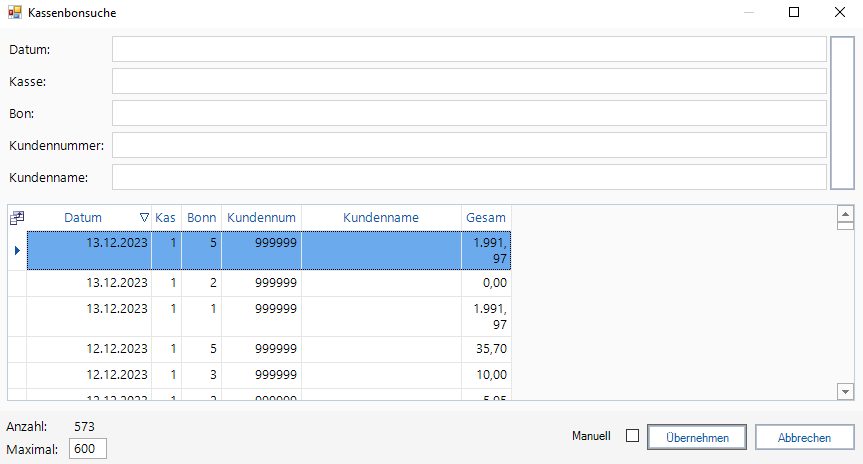Focus the Kasse input field
The image size is (863, 464).
point(468,81)
